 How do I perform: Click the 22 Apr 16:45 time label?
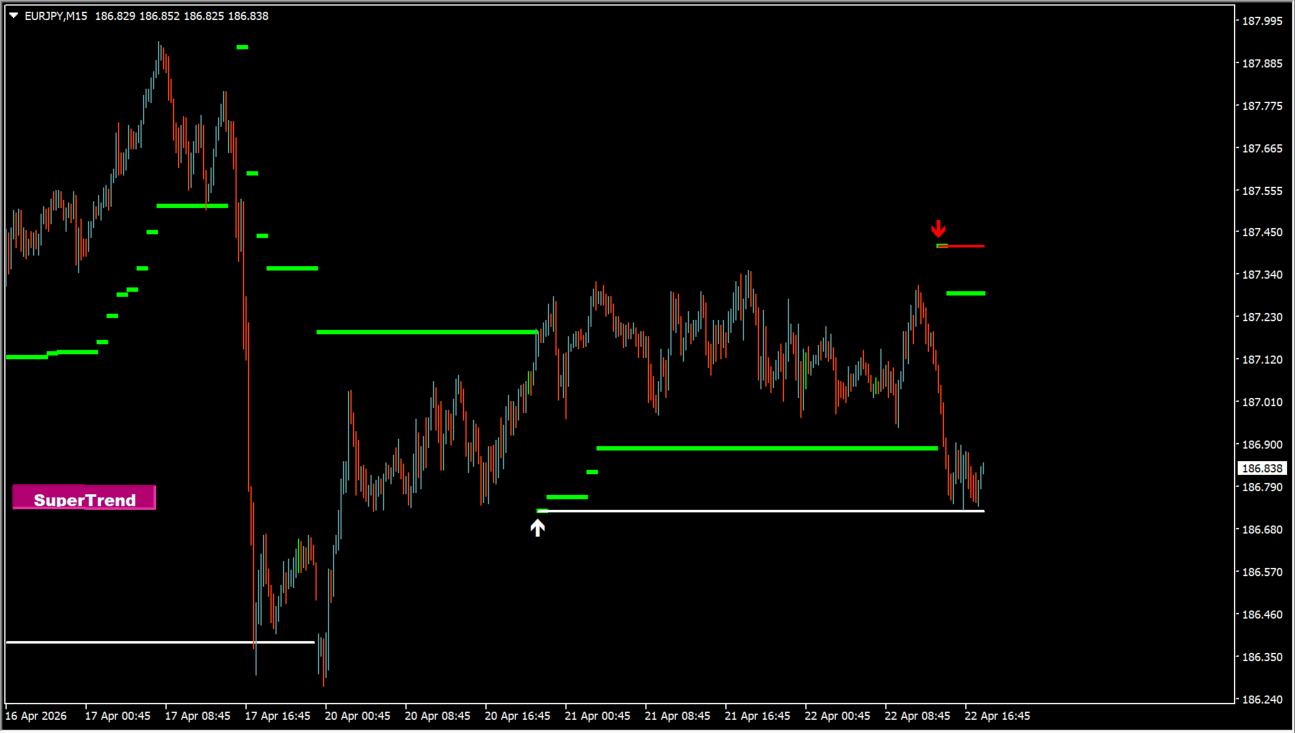pos(997,716)
